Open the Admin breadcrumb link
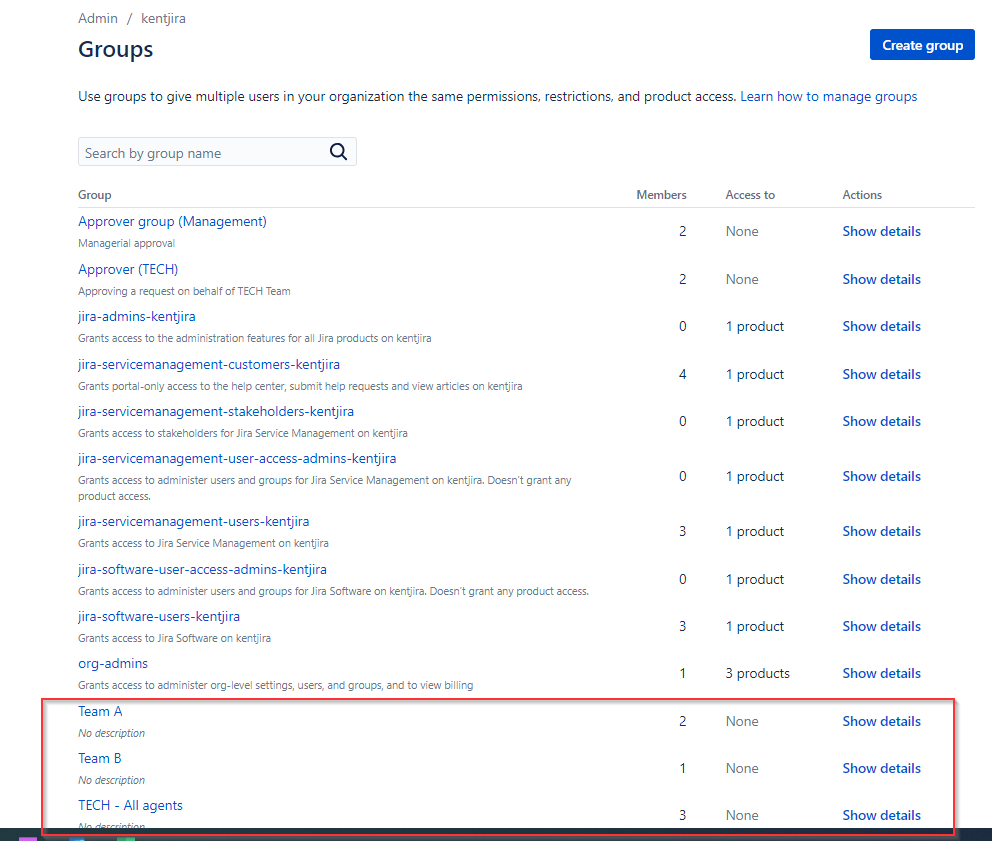 point(97,17)
